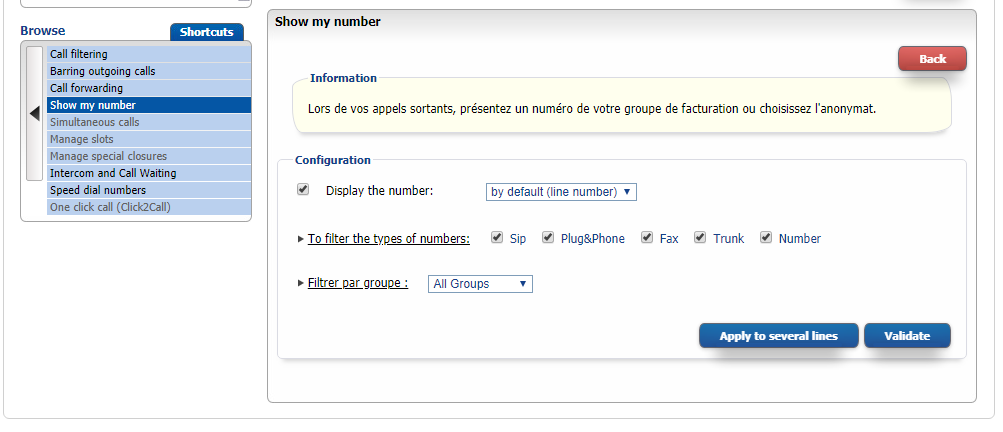Image resolution: width=1003 pixels, height=432 pixels.
Task: Open the All Groups dropdown
Action: (480, 284)
